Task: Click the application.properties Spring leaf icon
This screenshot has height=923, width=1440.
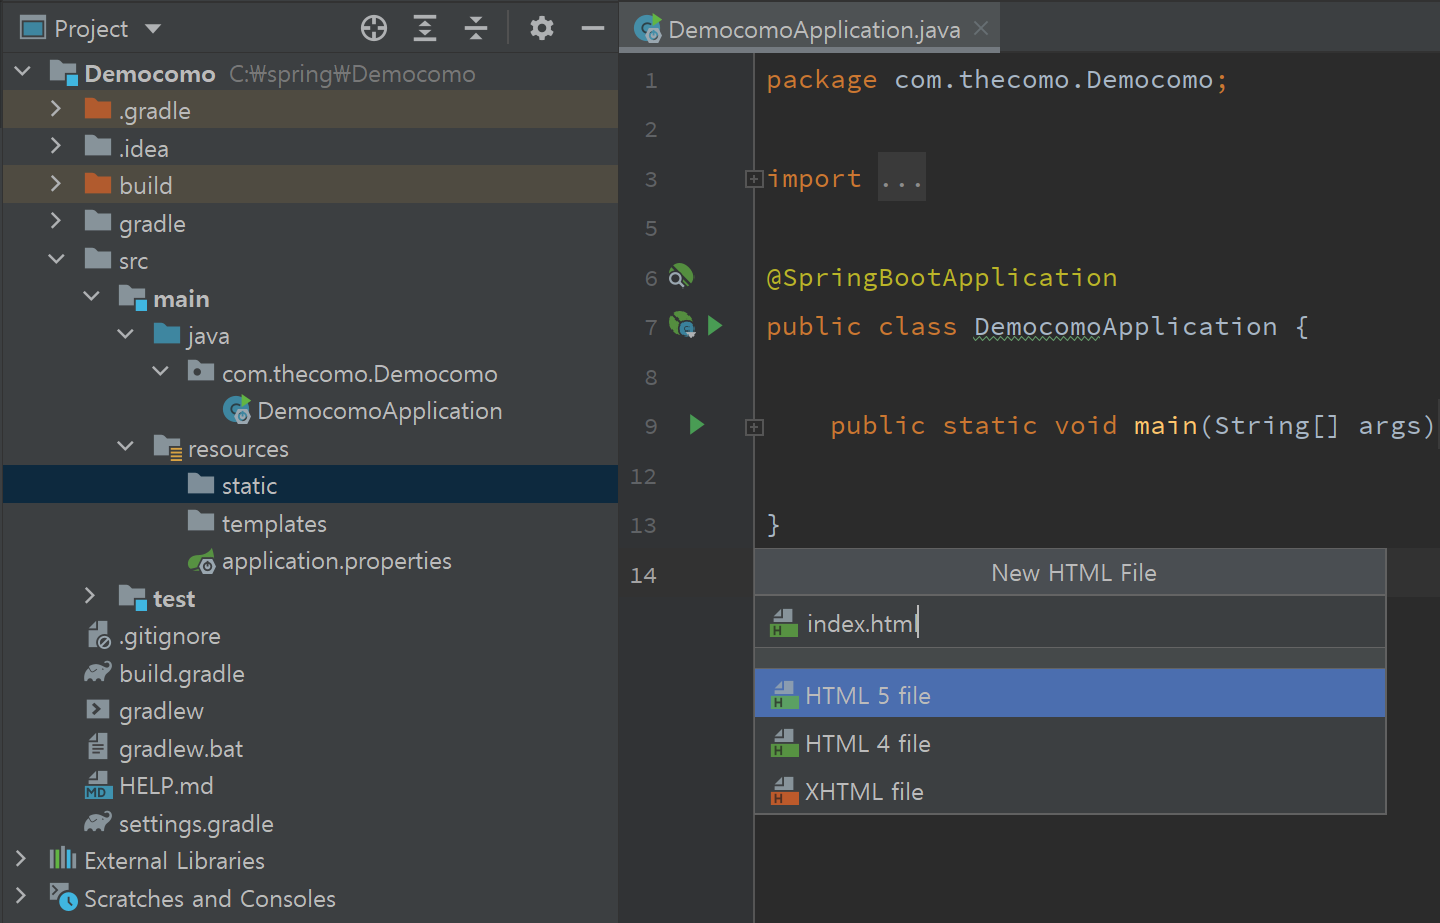Action: 201,562
